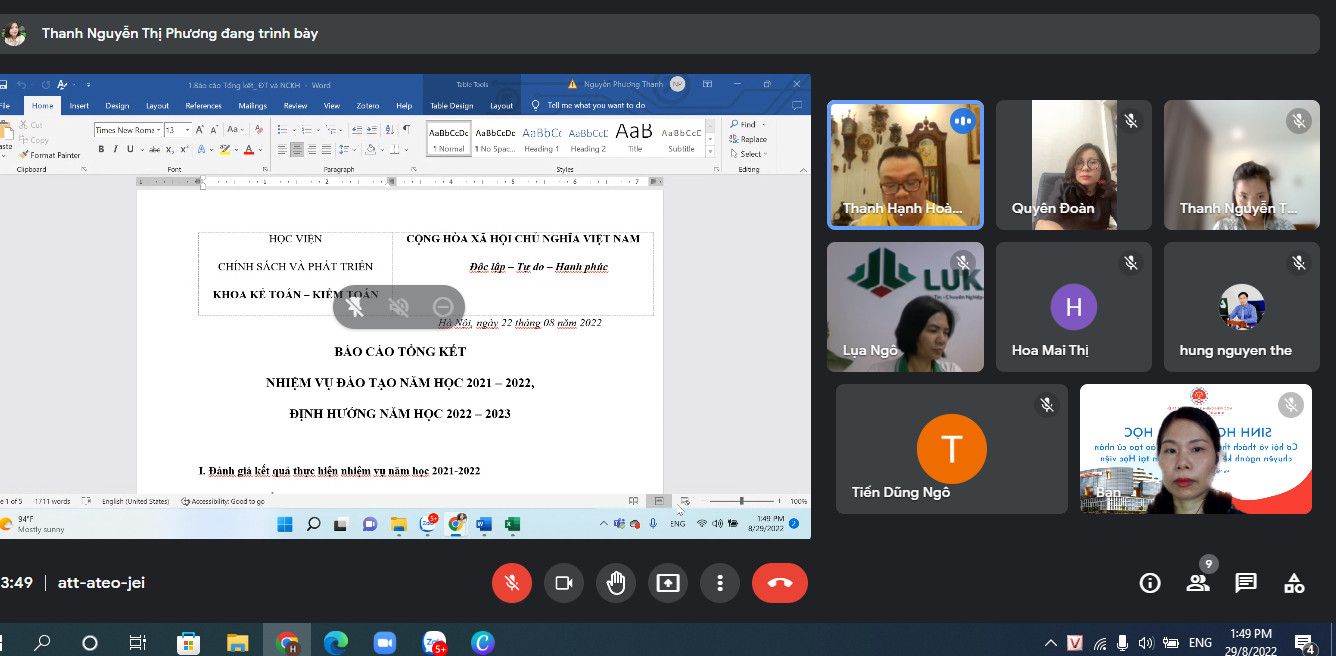Screen dimensions: 1336x656
Task: Adjust the Word zoom slider
Action: 741,501
